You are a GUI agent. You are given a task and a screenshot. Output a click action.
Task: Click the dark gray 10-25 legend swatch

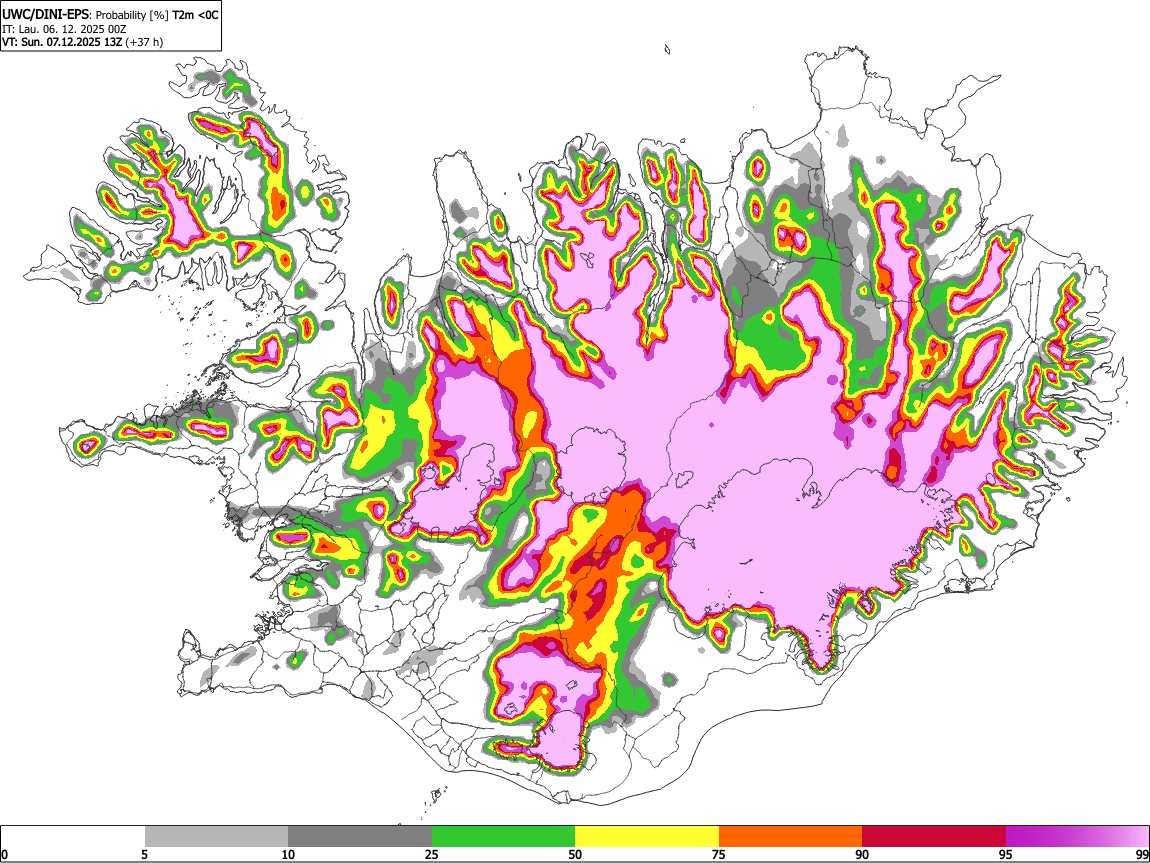360,837
